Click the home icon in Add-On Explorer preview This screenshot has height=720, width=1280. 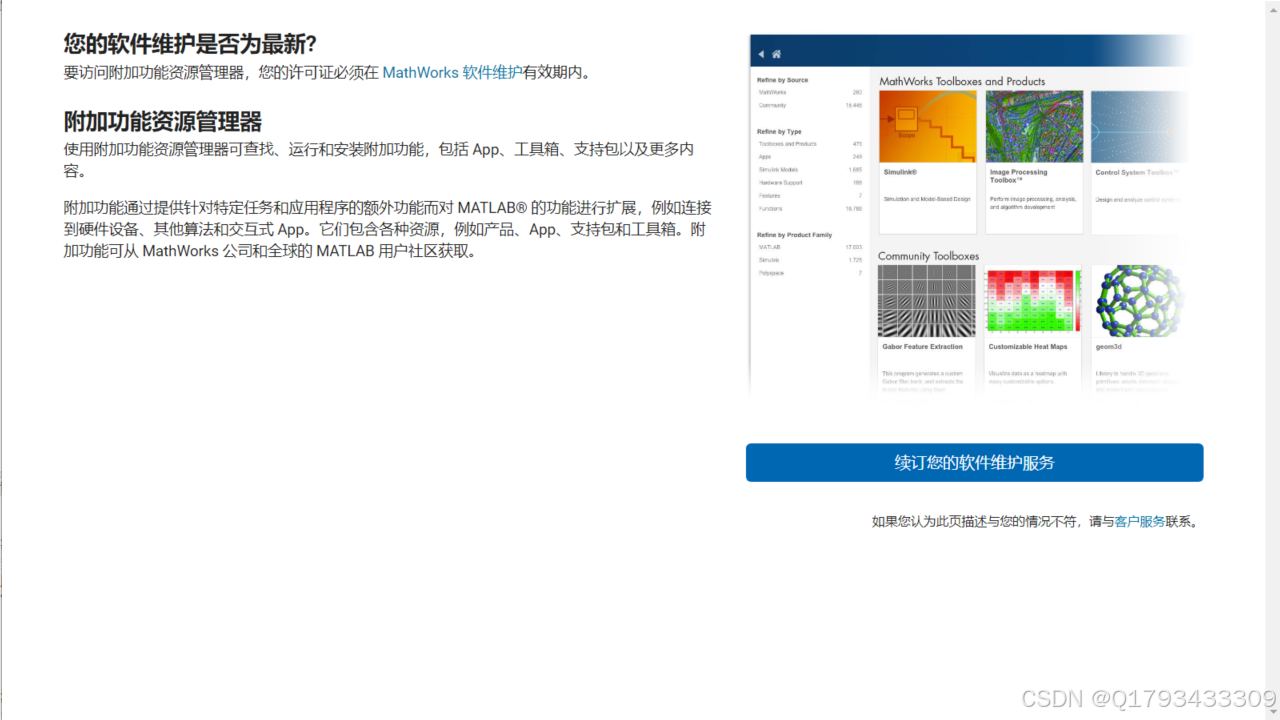(x=776, y=54)
